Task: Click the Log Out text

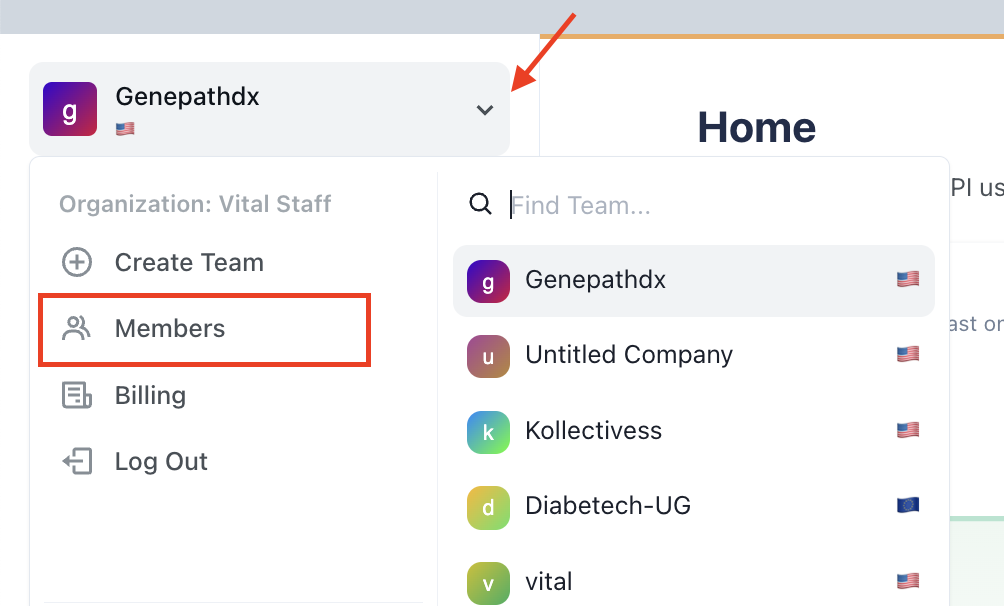Action: 161,461
